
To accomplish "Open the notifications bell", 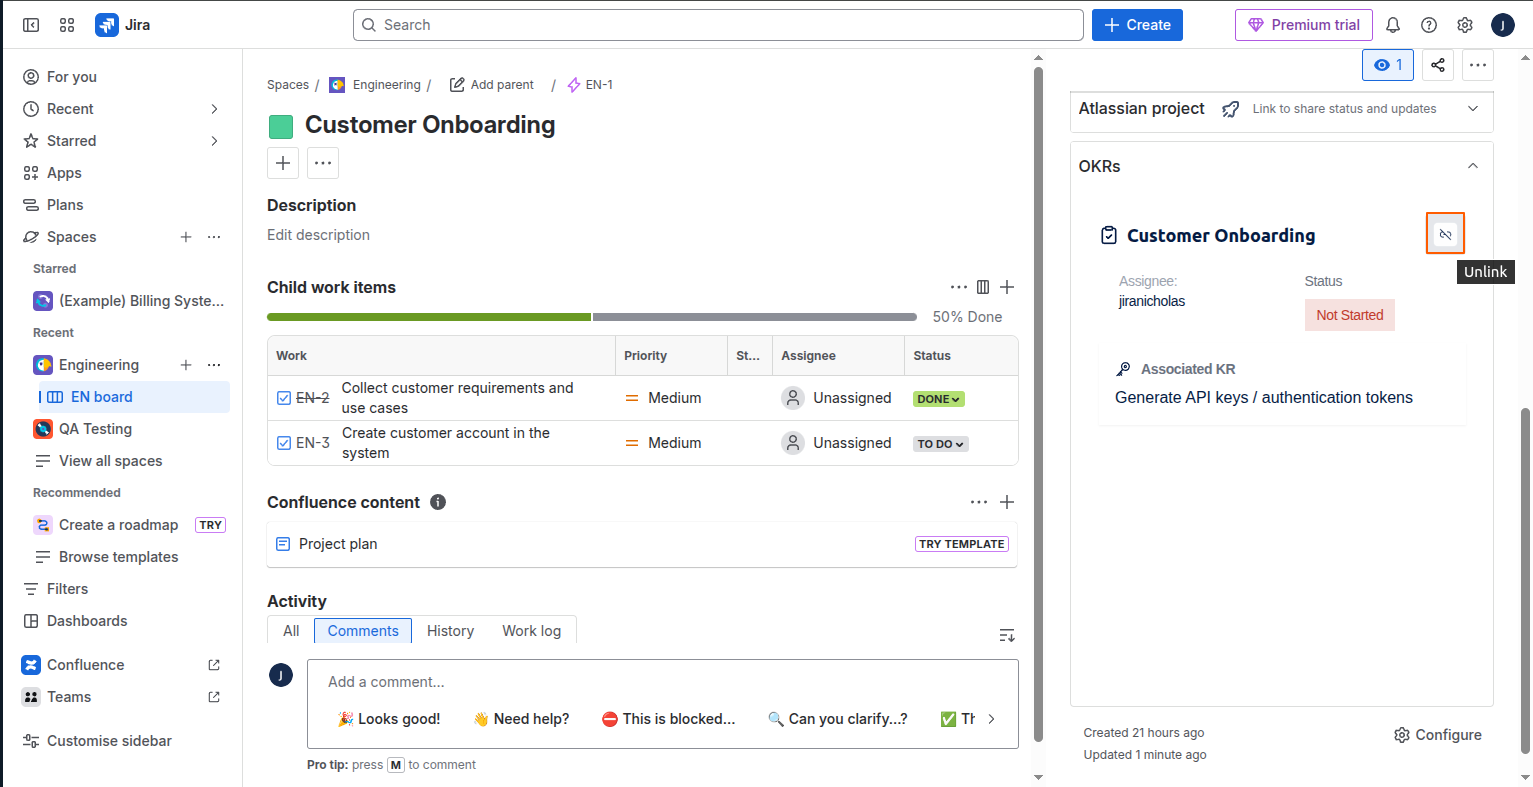I will point(1393,25).
